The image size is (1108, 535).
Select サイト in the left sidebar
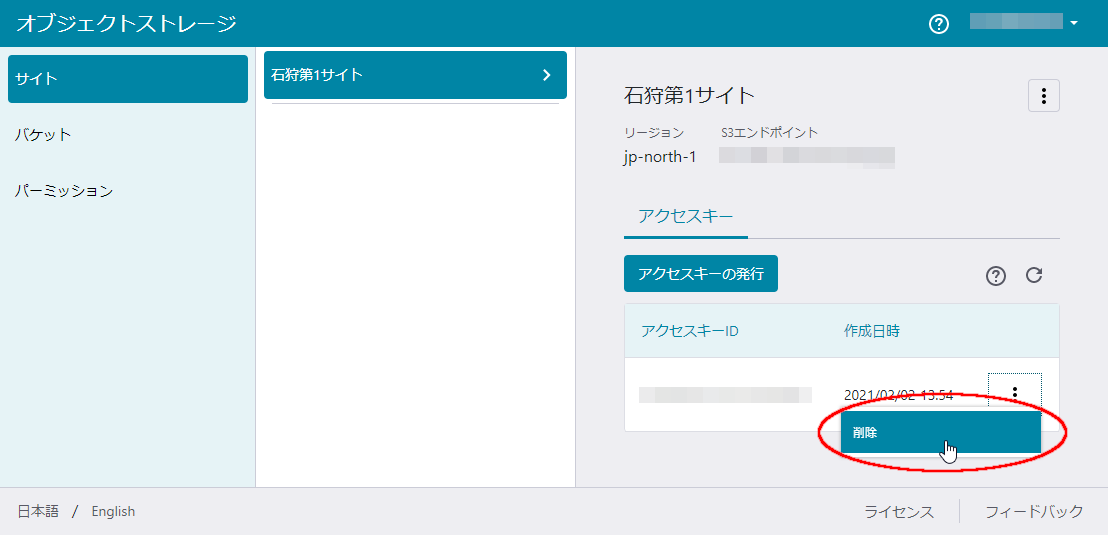(127, 79)
